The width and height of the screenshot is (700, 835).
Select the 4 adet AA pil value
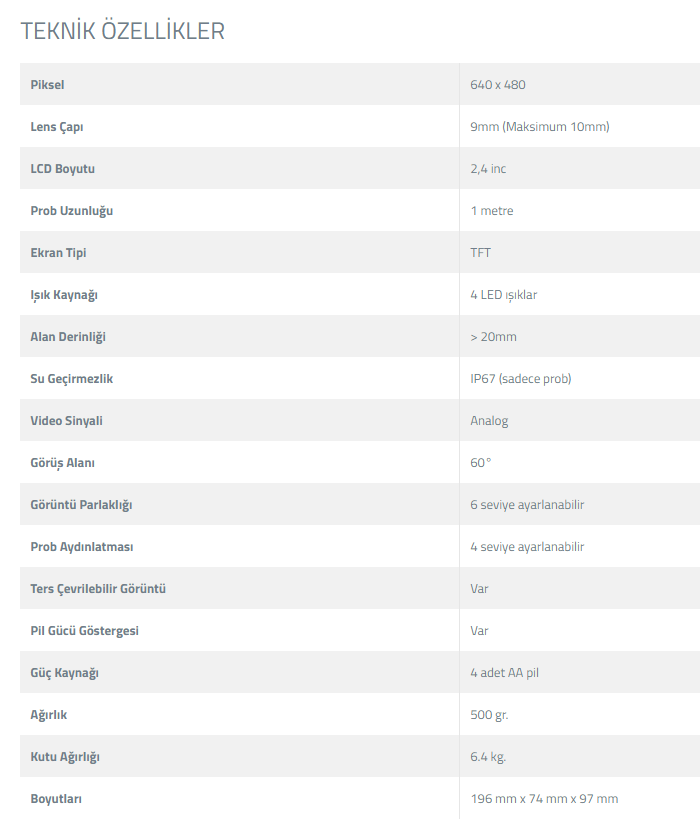click(504, 673)
